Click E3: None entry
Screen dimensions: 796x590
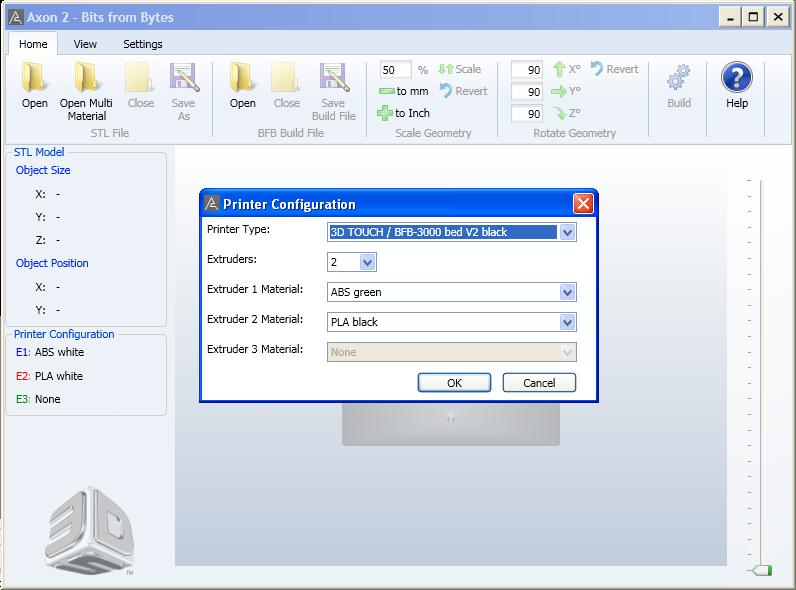[38, 399]
